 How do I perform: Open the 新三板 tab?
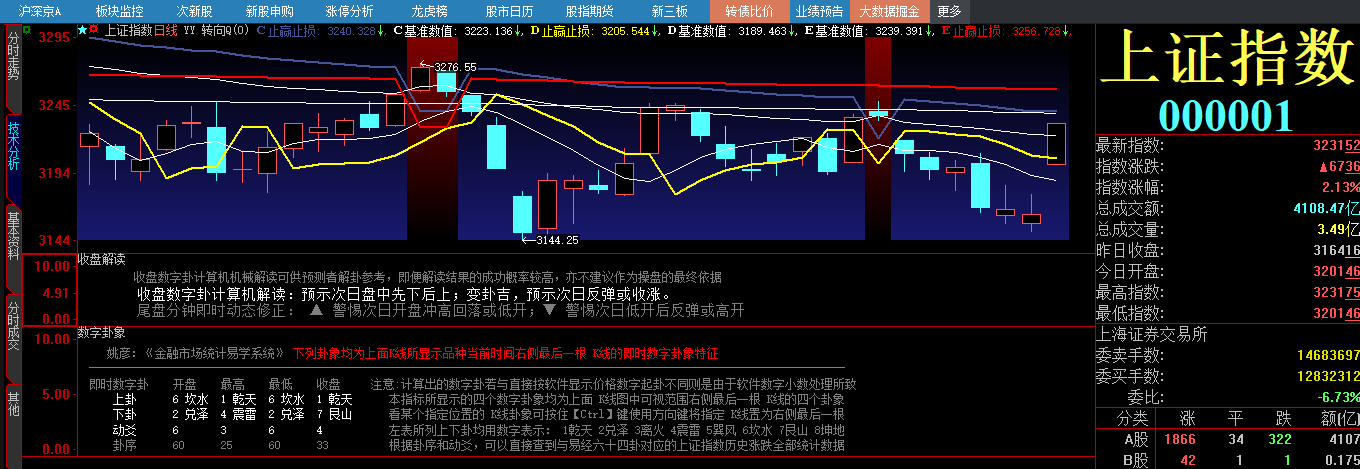point(669,11)
